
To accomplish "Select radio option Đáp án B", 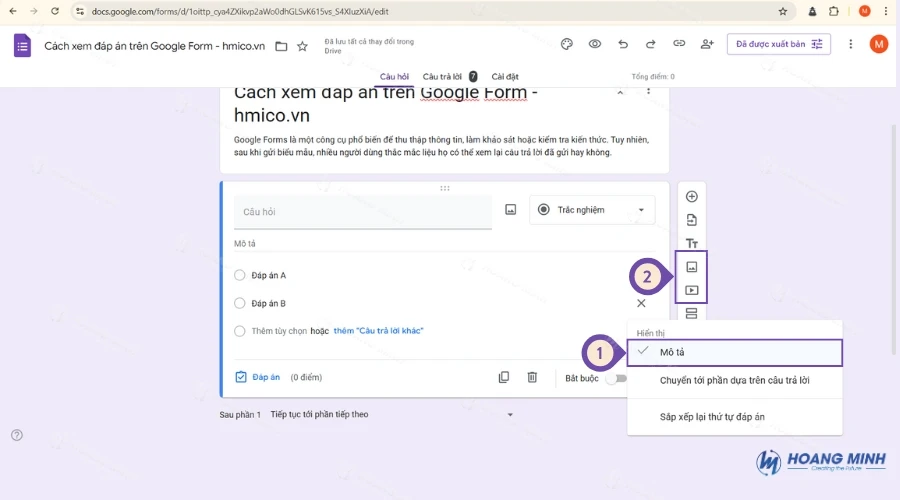I will click(240, 304).
